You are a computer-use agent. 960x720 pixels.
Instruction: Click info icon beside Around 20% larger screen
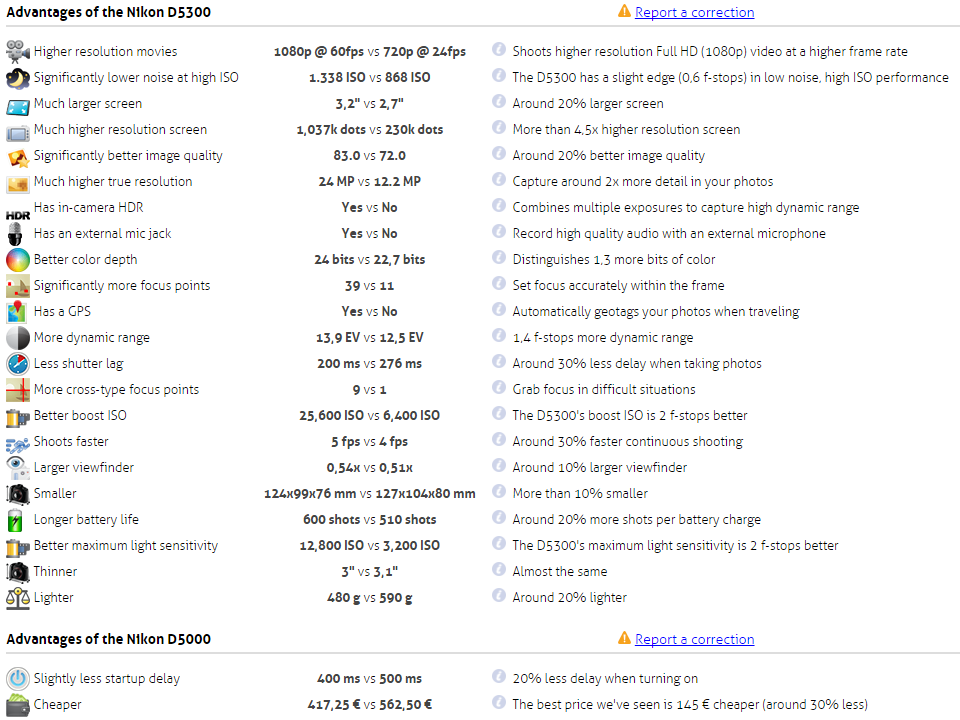pos(499,102)
